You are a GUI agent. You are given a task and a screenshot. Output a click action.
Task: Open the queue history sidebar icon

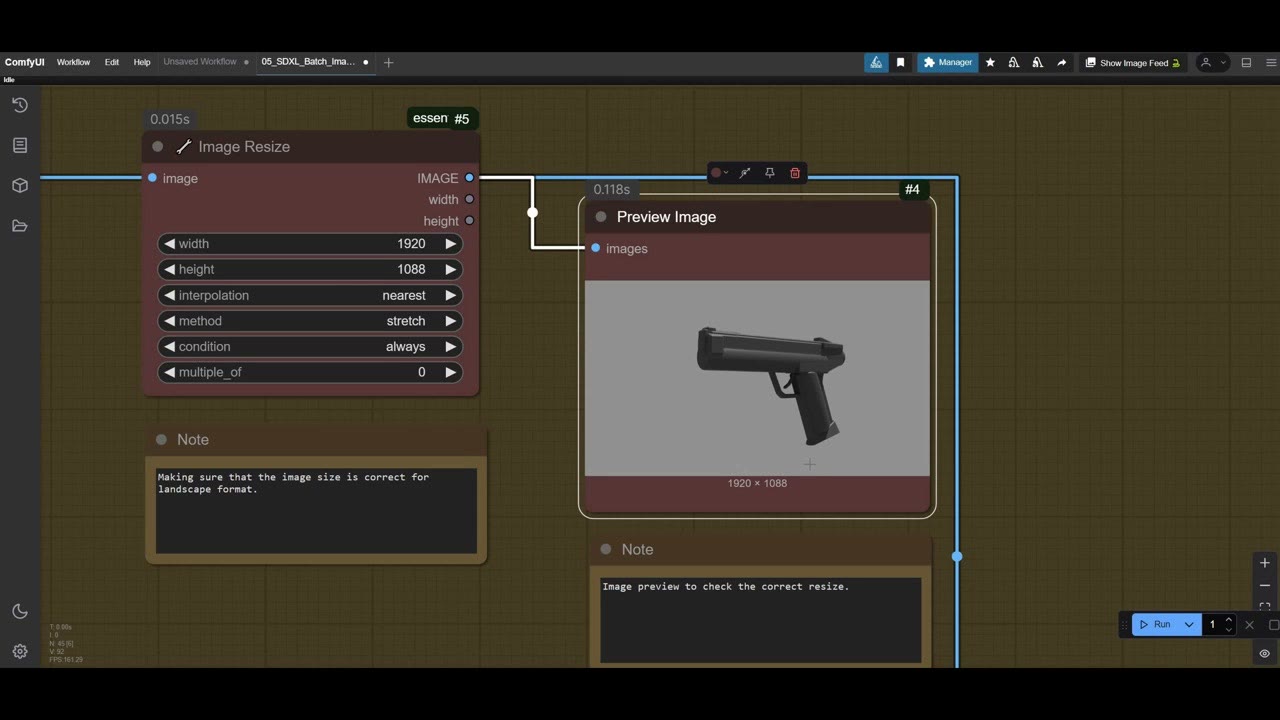pyautogui.click(x=19, y=105)
